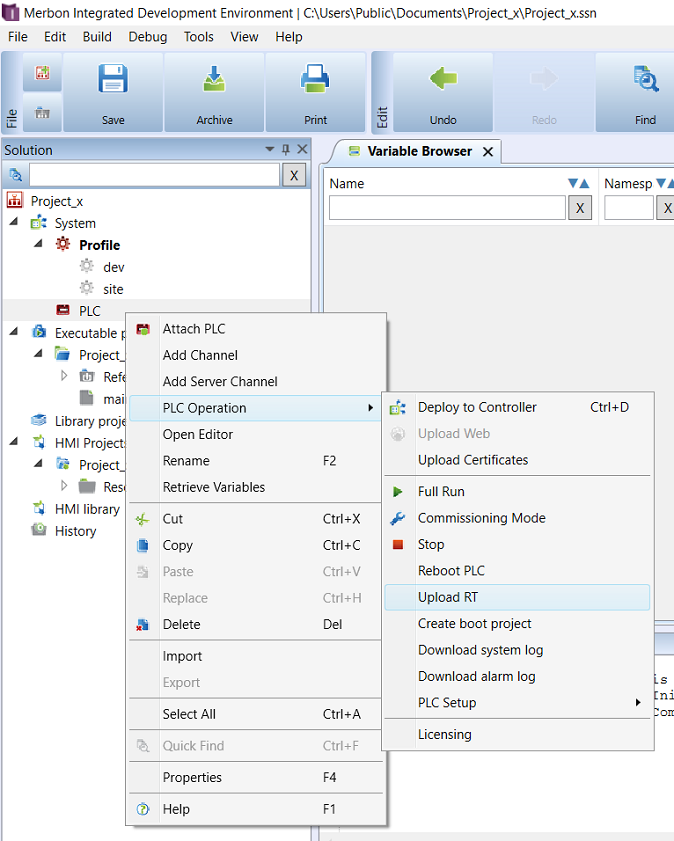Open the Solution panel dropdown arrow

point(270,149)
